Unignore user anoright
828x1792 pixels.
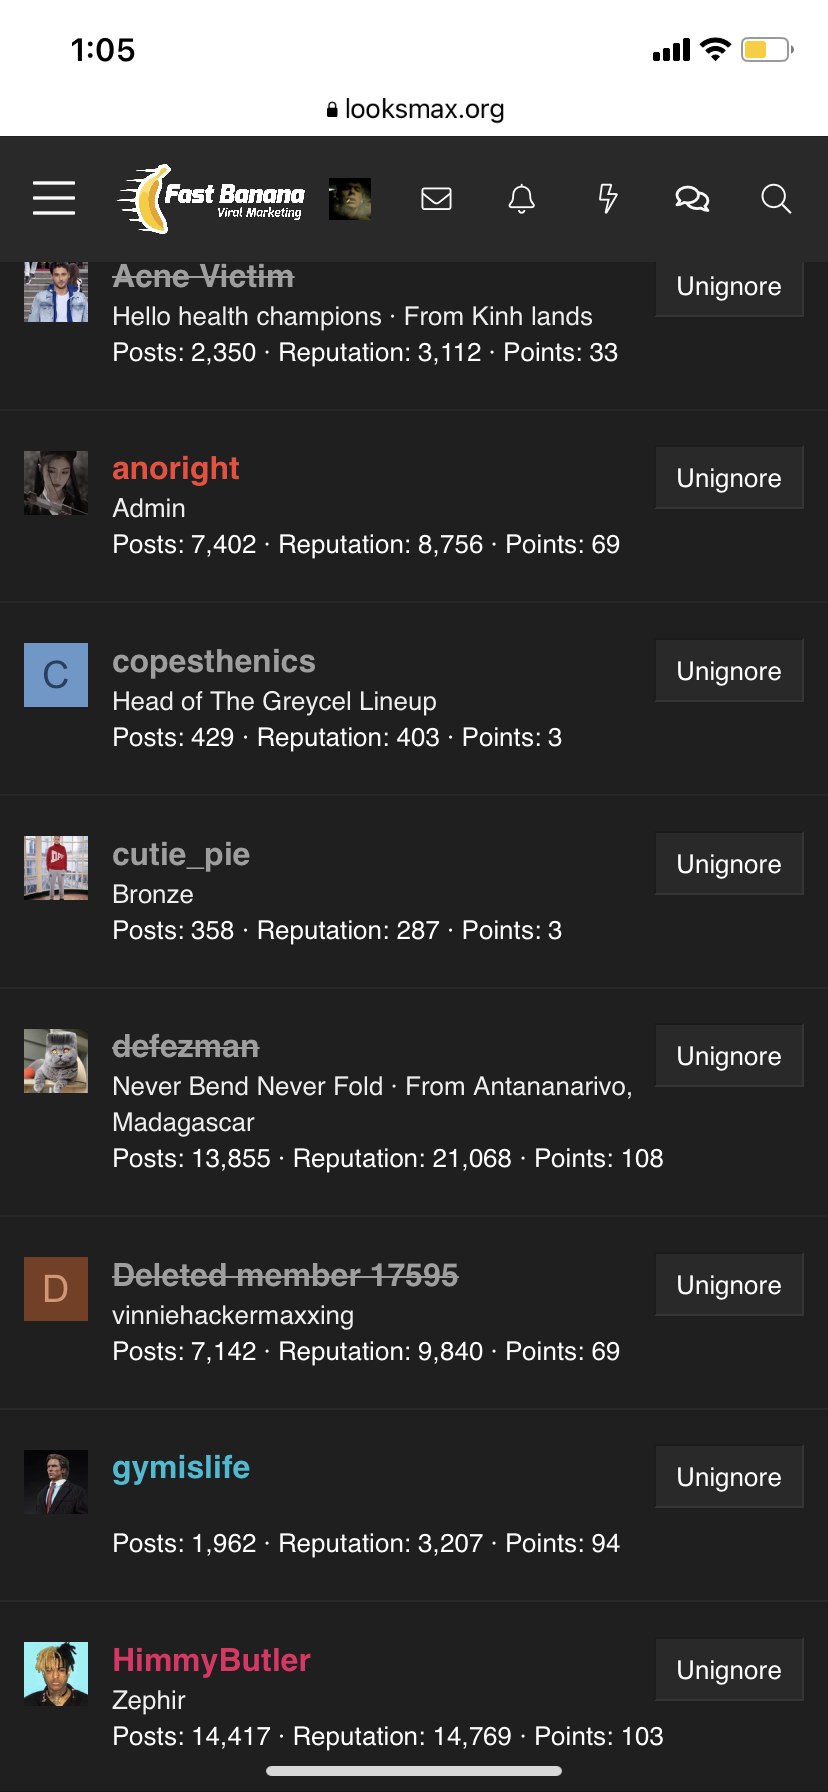pyautogui.click(x=729, y=478)
